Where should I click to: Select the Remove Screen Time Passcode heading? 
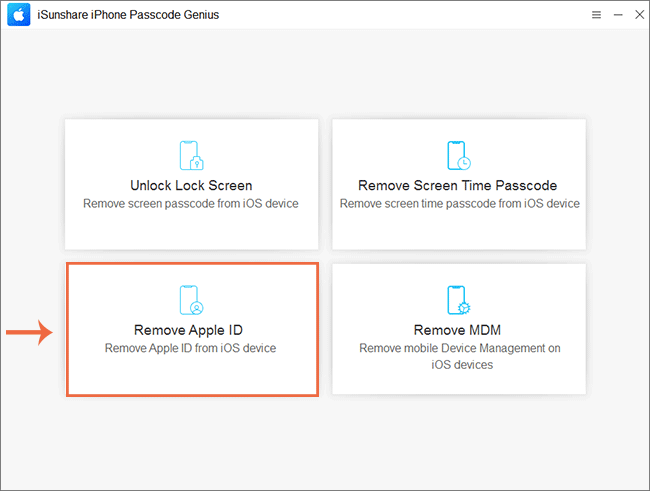click(457, 185)
